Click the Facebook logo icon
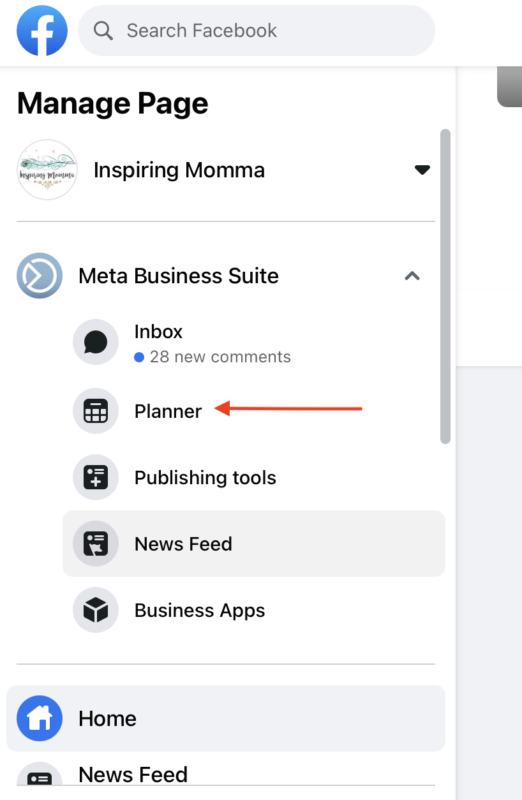The height and width of the screenshot is (800, 522). (x=42, y=31)
